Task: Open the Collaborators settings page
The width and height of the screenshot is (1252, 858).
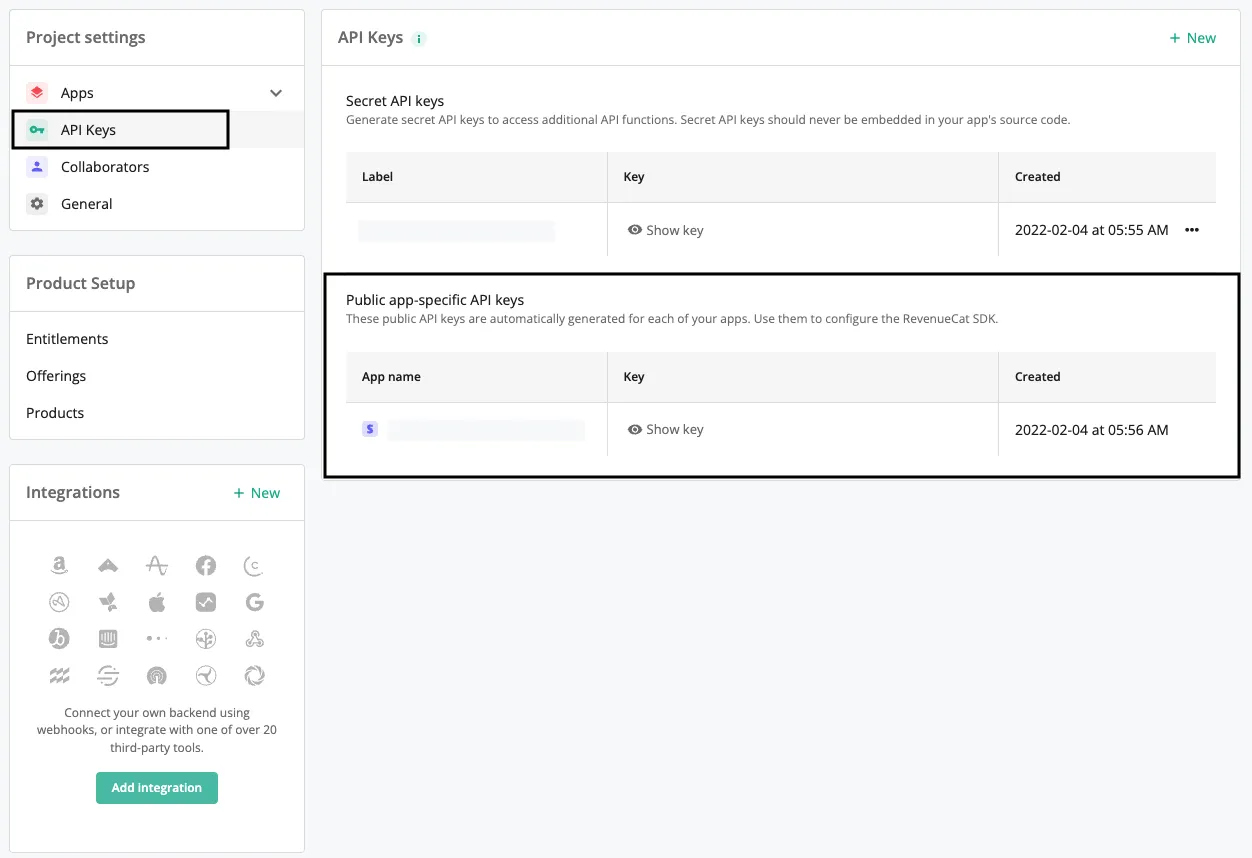Action: pyautogui.click(x=157, y=167)
